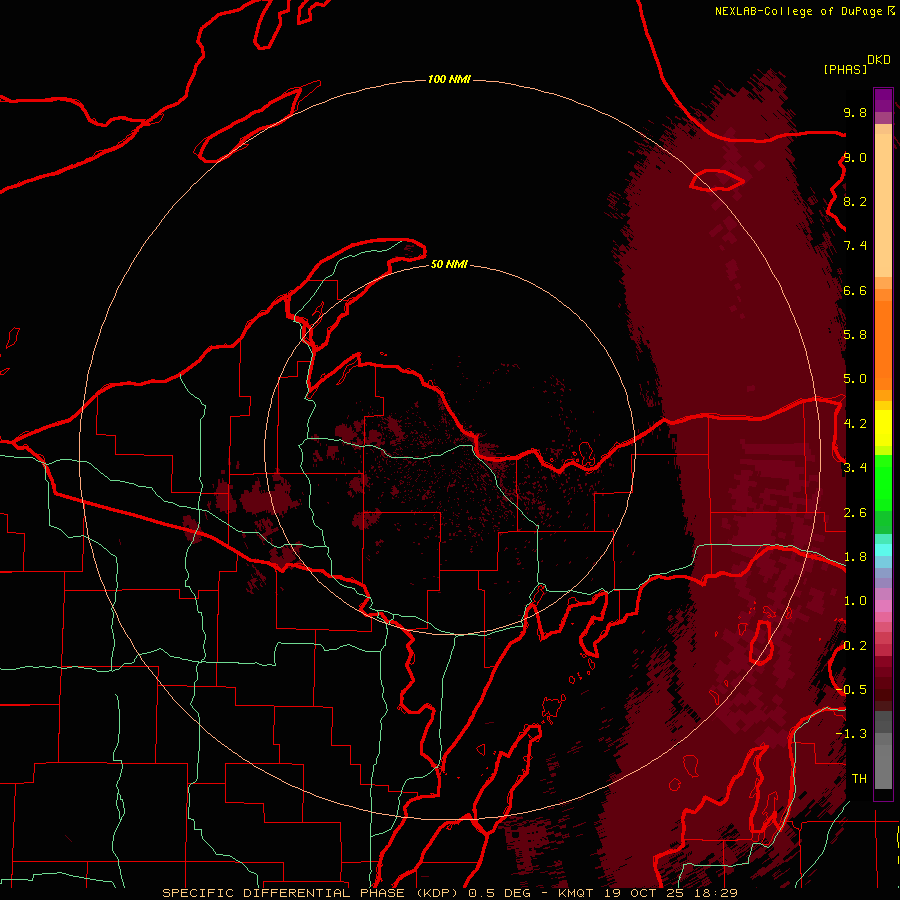
Task: Click the Specific Differential Phase KMQT caption
Action: point(449,893)
